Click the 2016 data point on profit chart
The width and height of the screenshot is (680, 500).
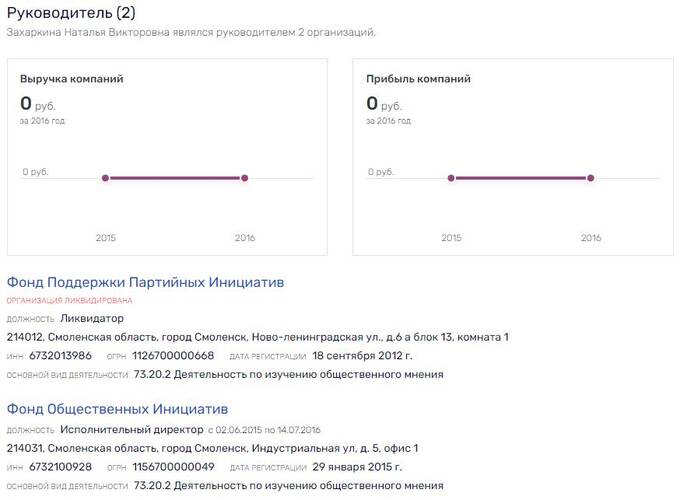(x=591, y=178)
